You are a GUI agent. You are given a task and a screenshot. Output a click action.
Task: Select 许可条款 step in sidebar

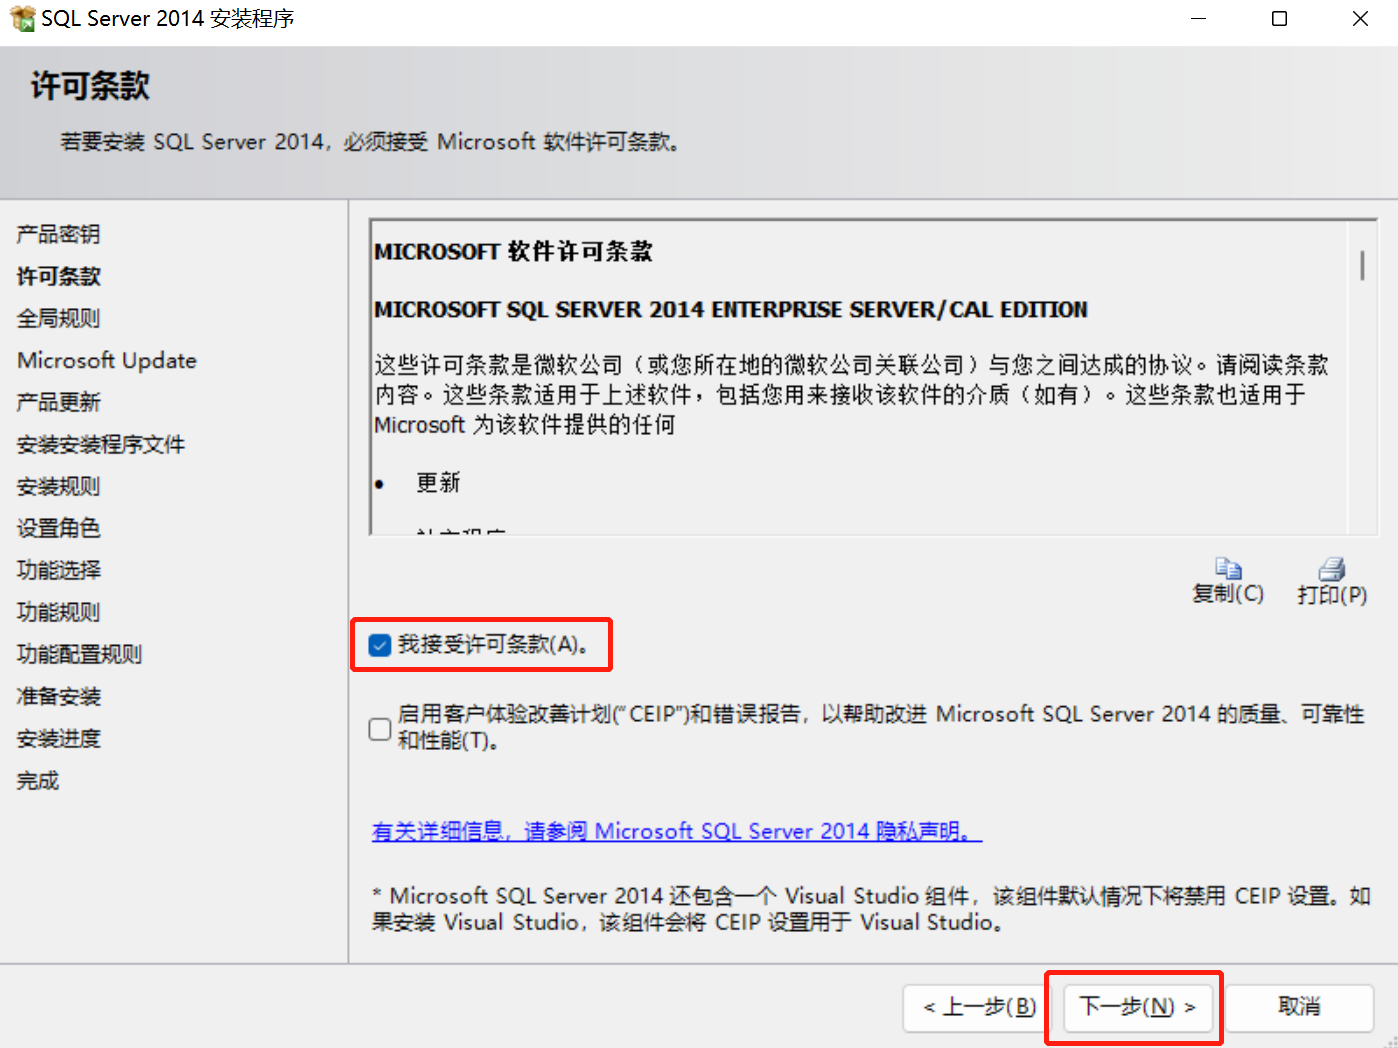59,276
